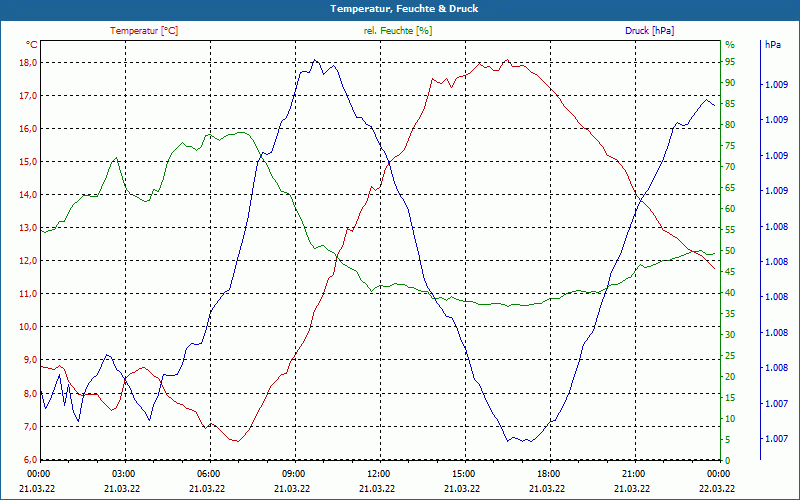Select the '21:00' time axis label

click(x=633, y=473)
